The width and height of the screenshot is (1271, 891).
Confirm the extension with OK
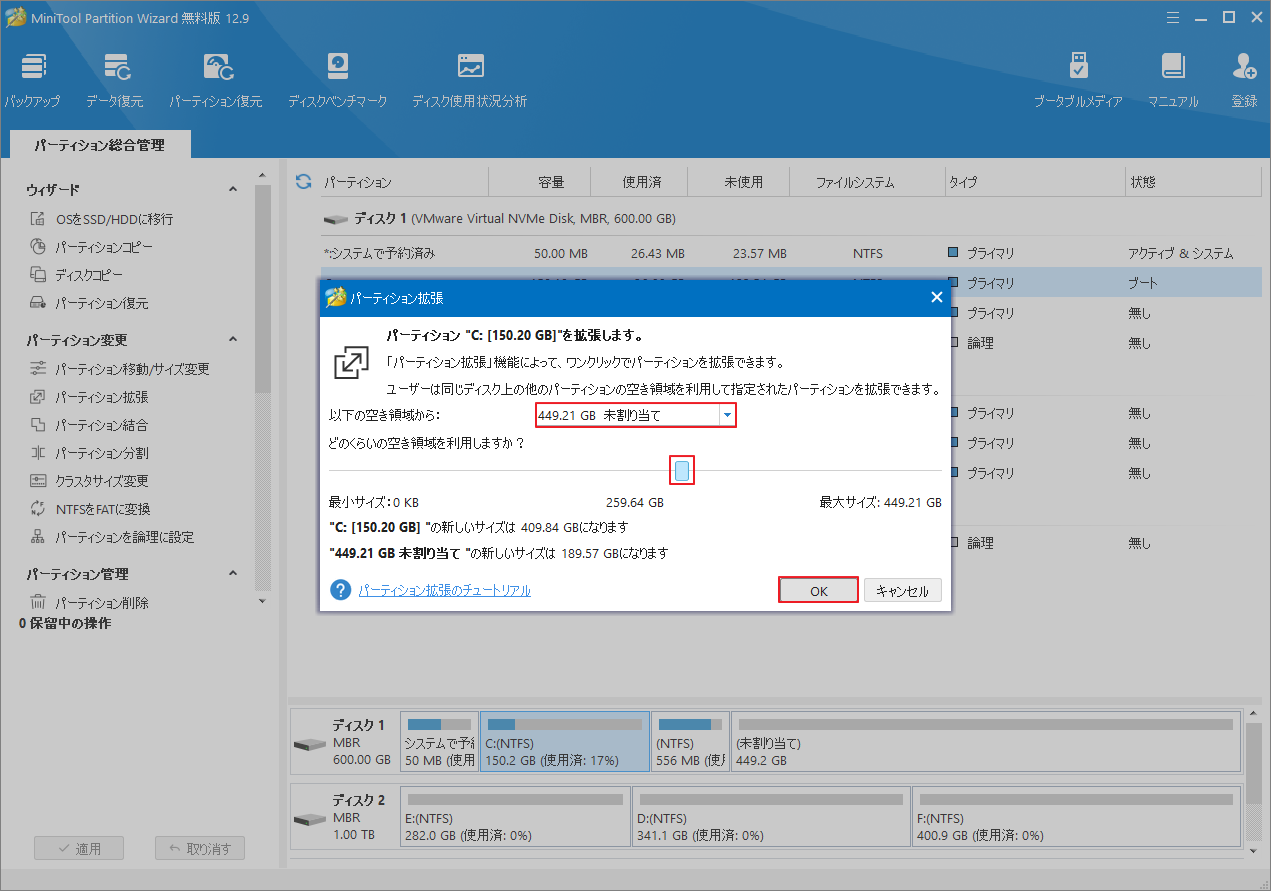pos(819,591)
